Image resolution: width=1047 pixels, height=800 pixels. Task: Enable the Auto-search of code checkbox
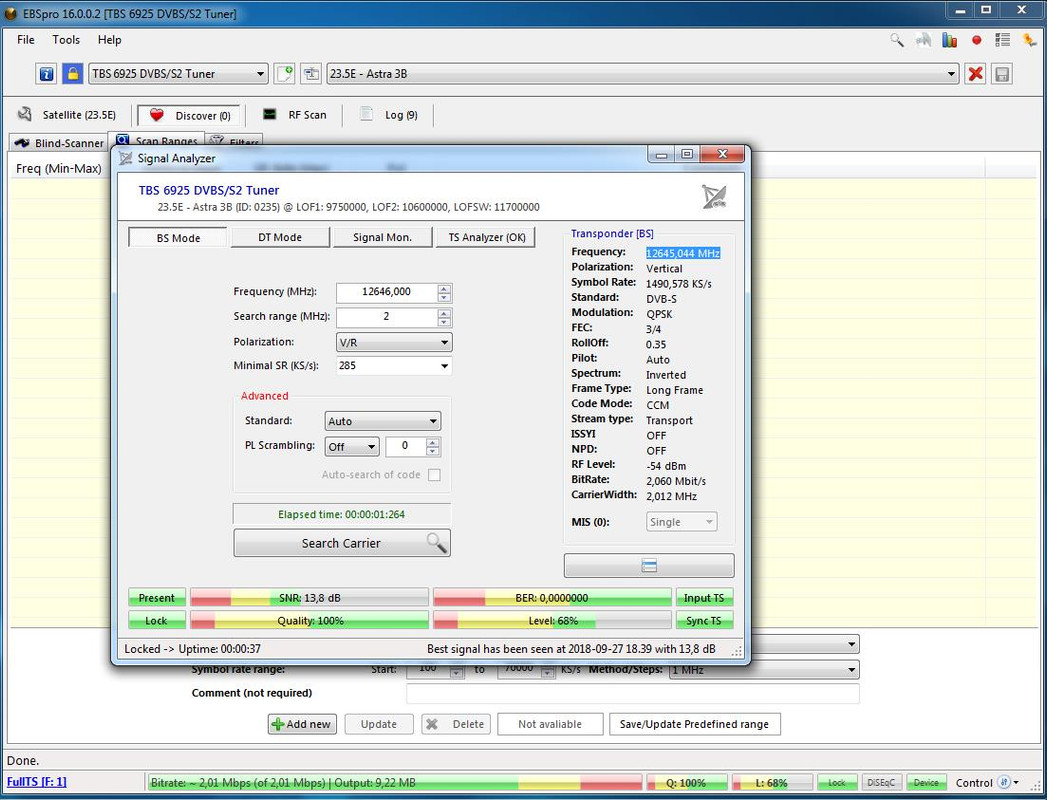tap(434, 475)
